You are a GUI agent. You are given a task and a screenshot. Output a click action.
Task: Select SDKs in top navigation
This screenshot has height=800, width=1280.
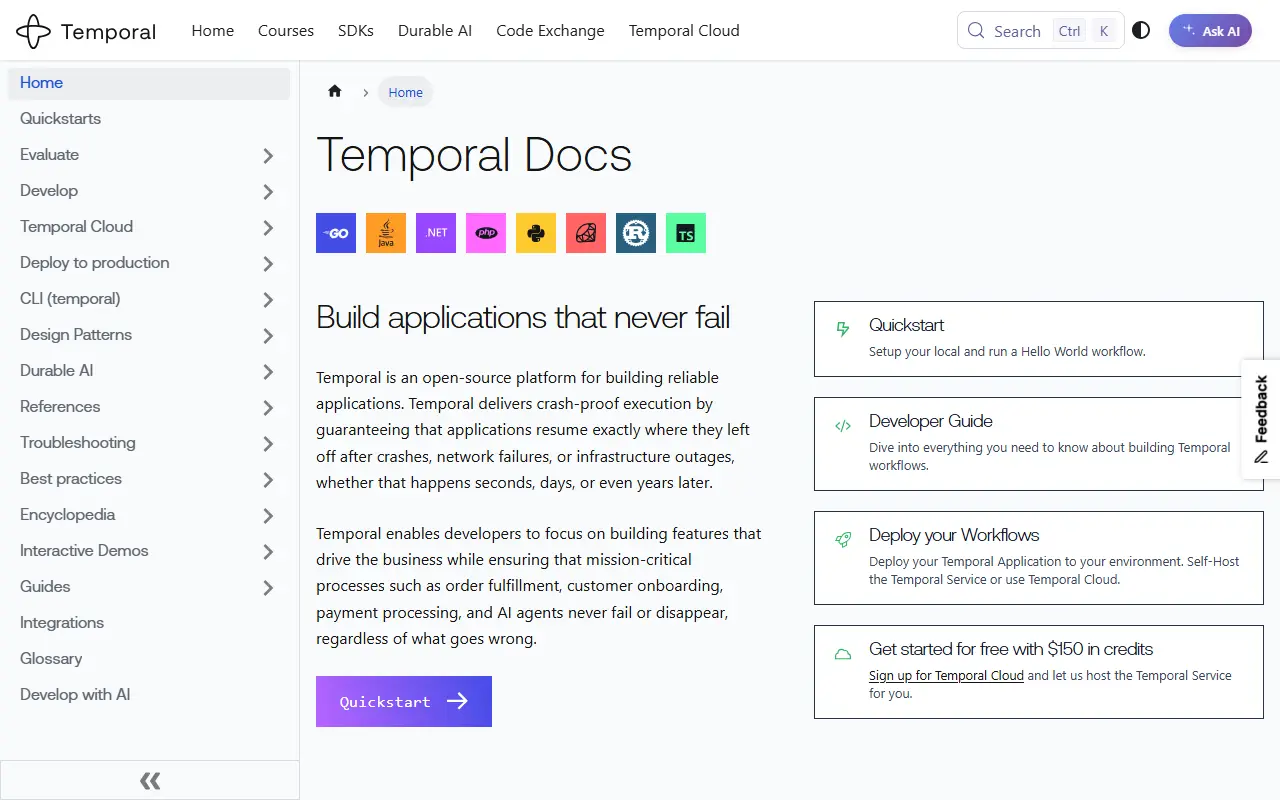(356, 30)
